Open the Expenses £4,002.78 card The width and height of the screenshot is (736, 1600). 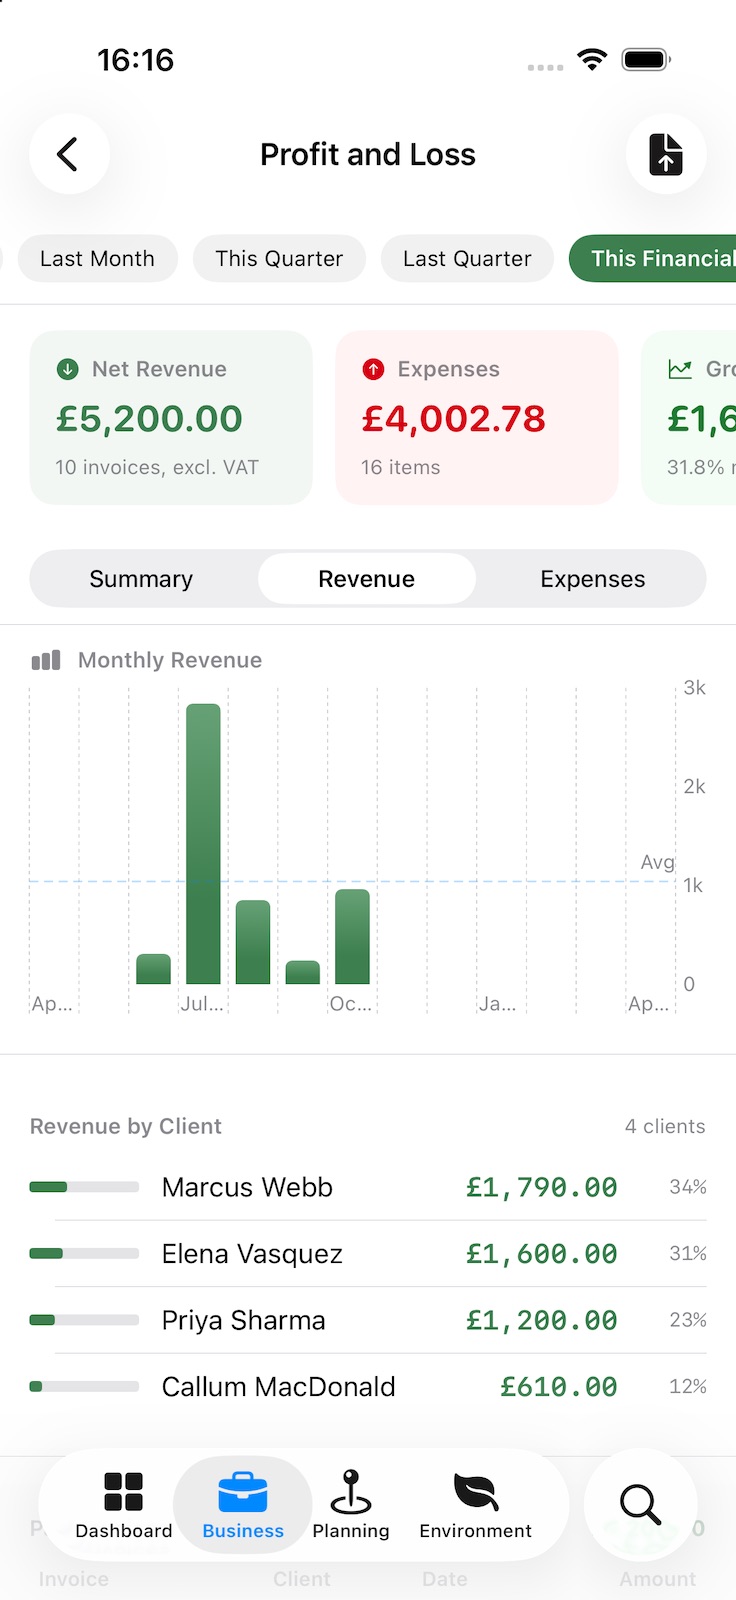pyautogui.click(x=477, y=417)
